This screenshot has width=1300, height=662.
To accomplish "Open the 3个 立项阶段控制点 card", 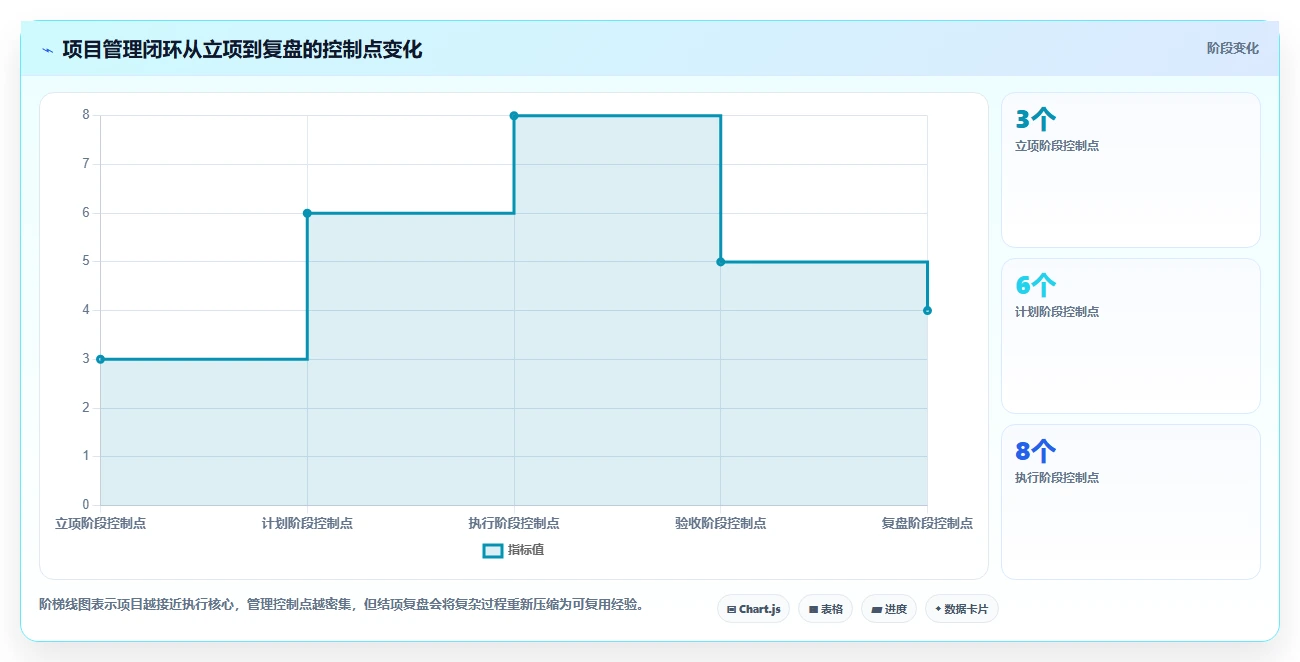I will click(x=1131, y=170).
